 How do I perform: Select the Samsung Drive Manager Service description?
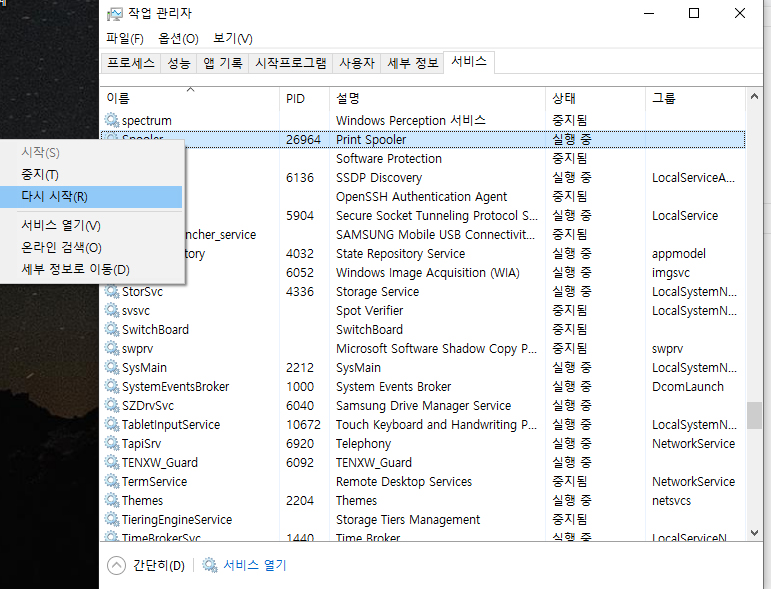click(x=423, y=406)
